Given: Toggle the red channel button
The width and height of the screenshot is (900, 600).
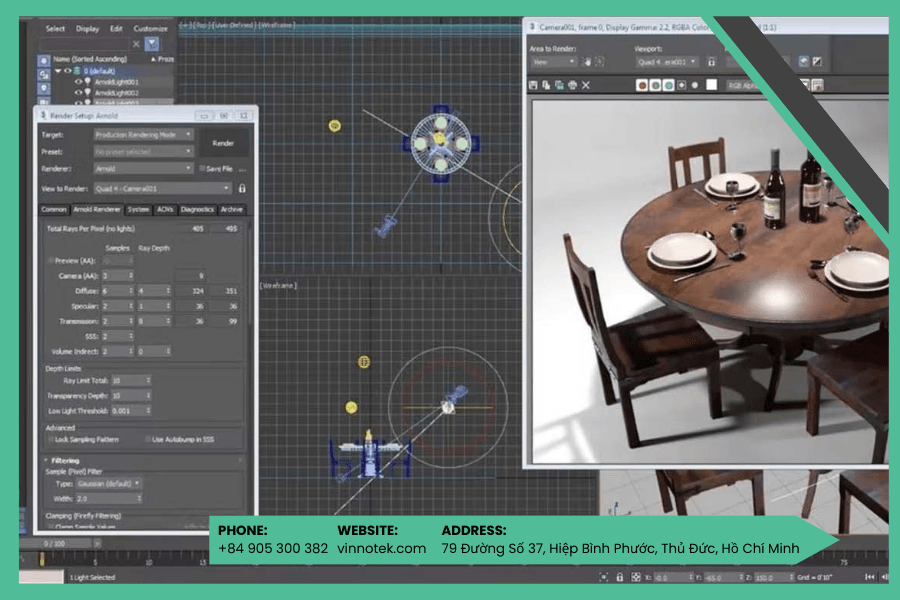Looking at the screenshot, I should pos(642,85).
